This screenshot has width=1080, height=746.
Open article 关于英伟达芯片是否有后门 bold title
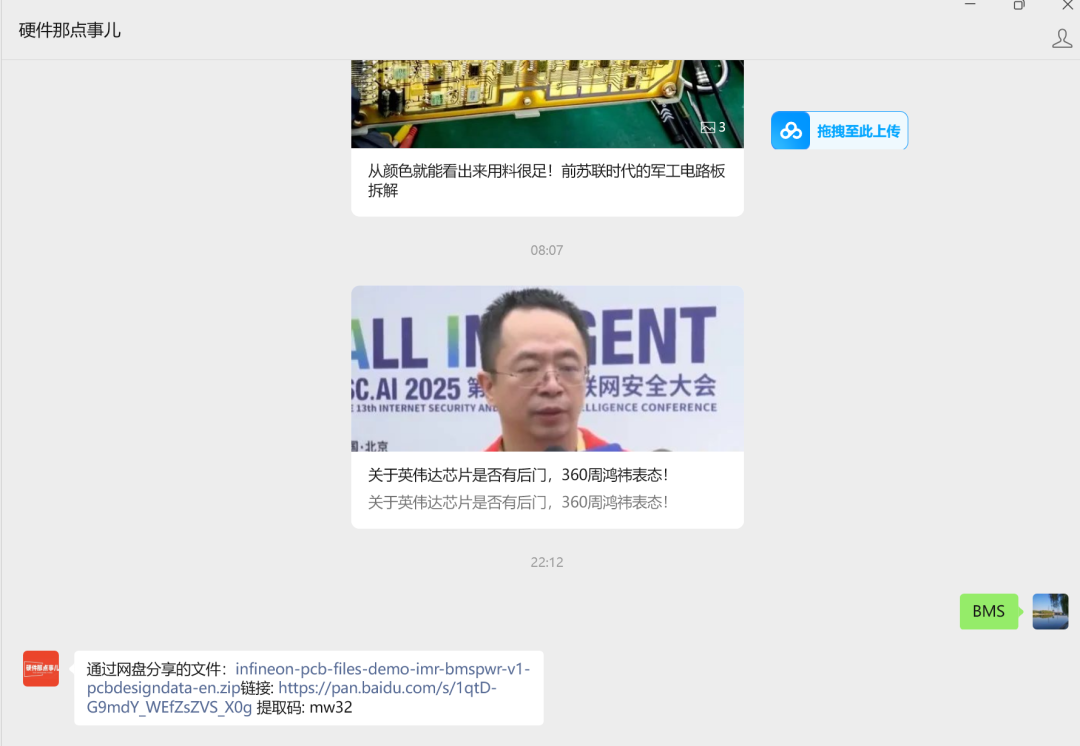click(x=518, y=475)
